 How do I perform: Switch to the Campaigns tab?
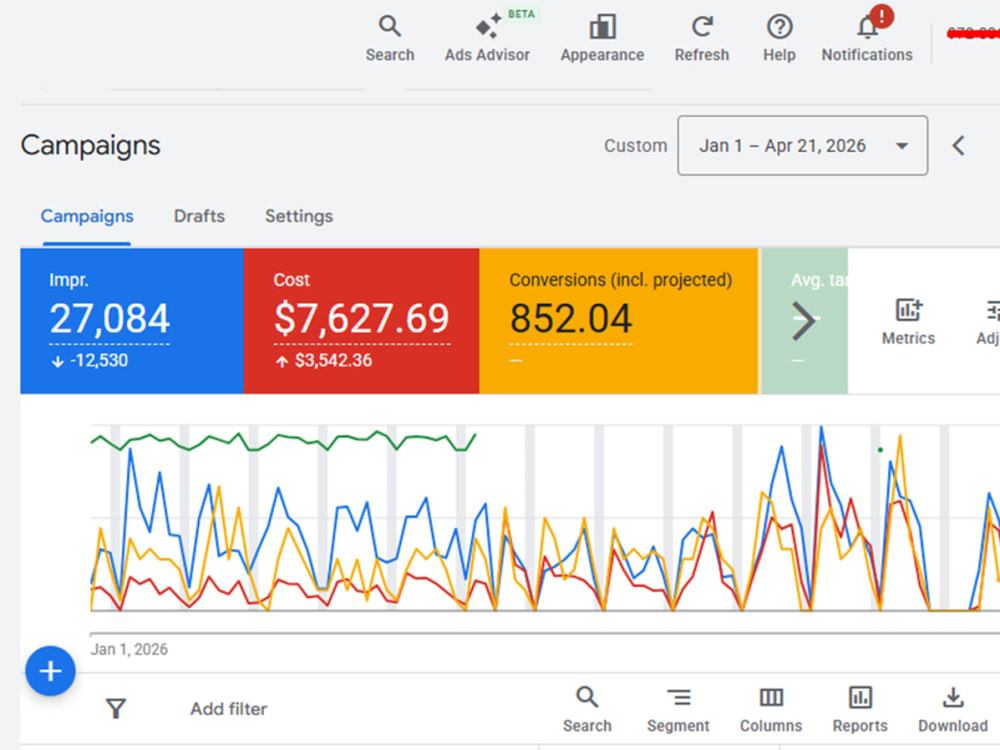tap(87, 216)
